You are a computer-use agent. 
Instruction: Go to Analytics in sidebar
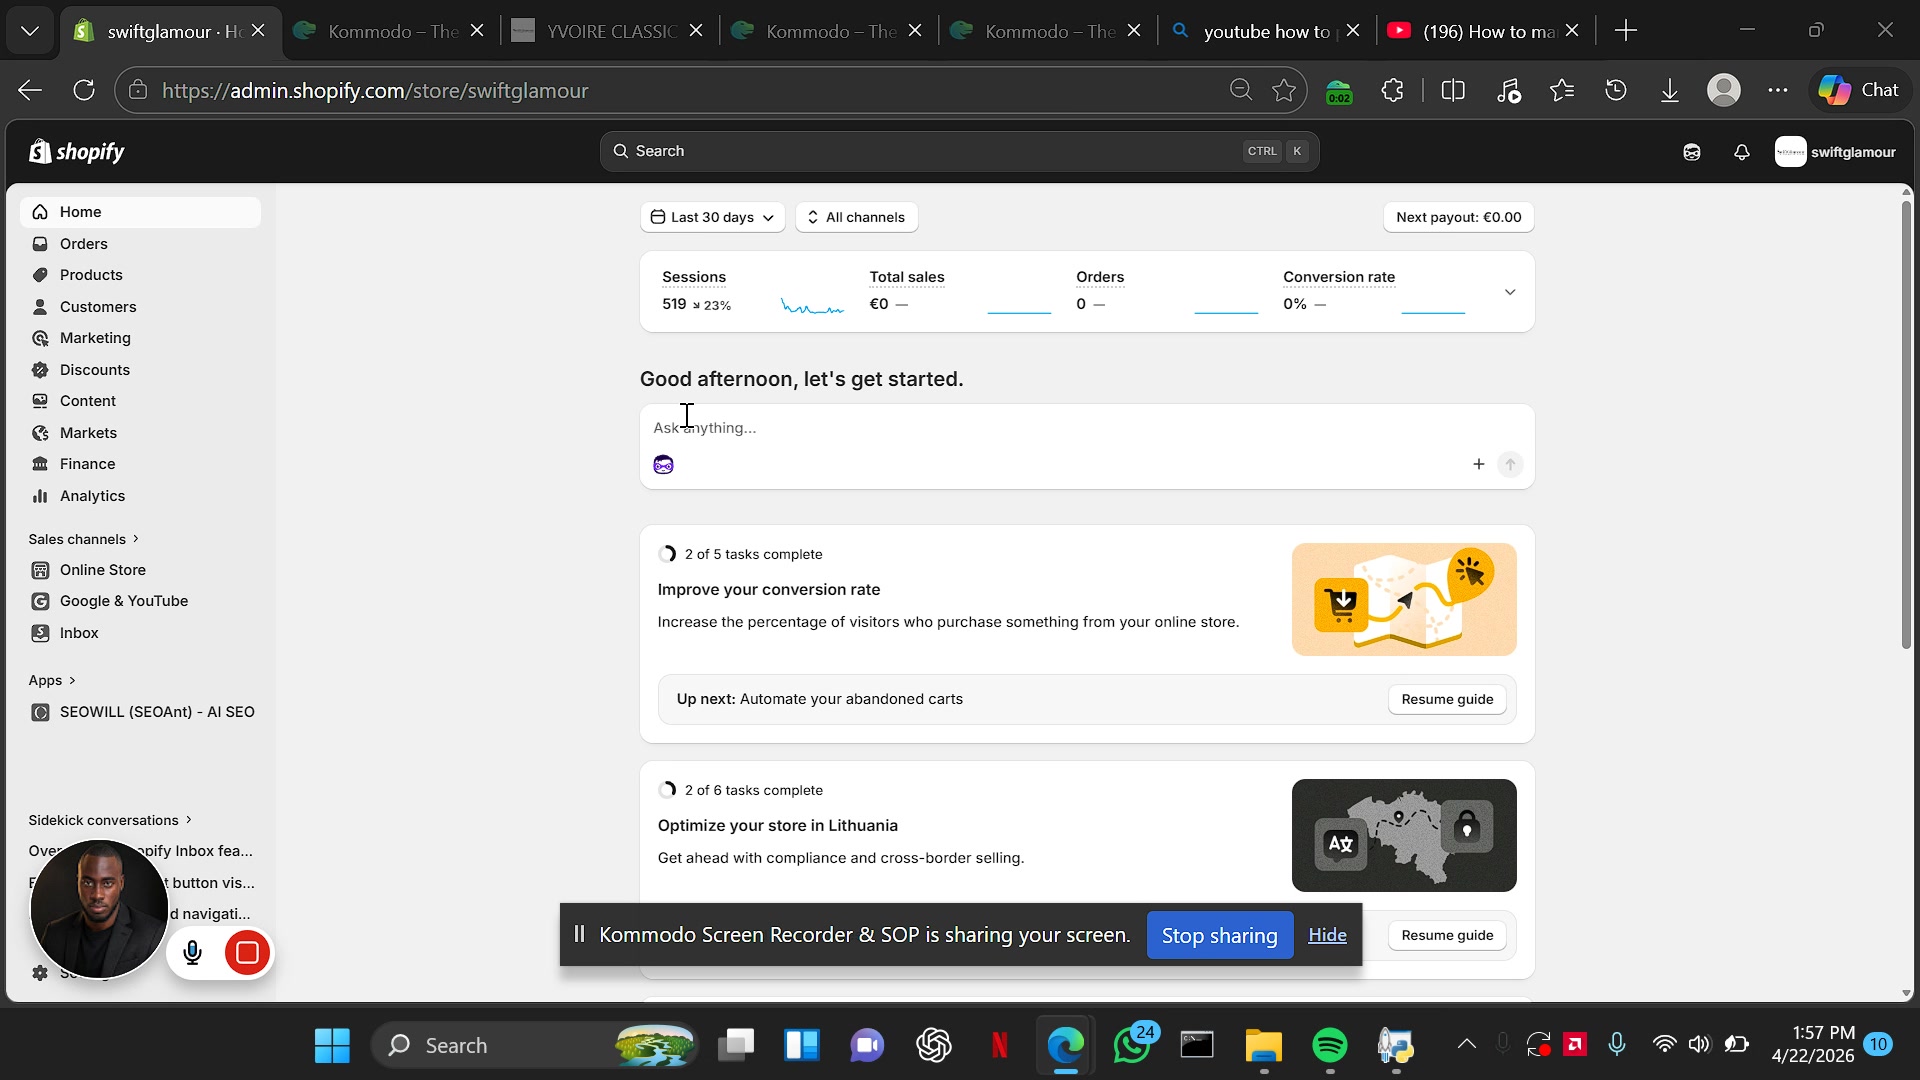92,496
